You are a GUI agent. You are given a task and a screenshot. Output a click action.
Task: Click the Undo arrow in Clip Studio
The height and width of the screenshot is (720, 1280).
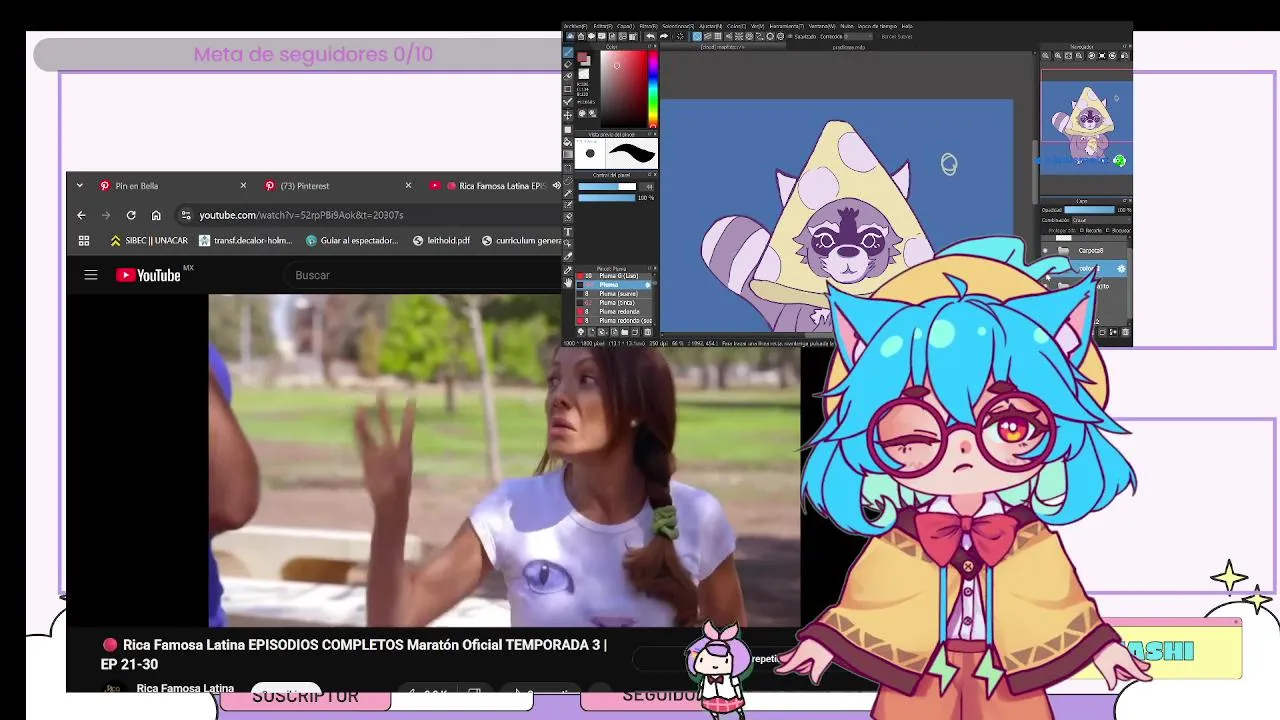pos(650,36)
